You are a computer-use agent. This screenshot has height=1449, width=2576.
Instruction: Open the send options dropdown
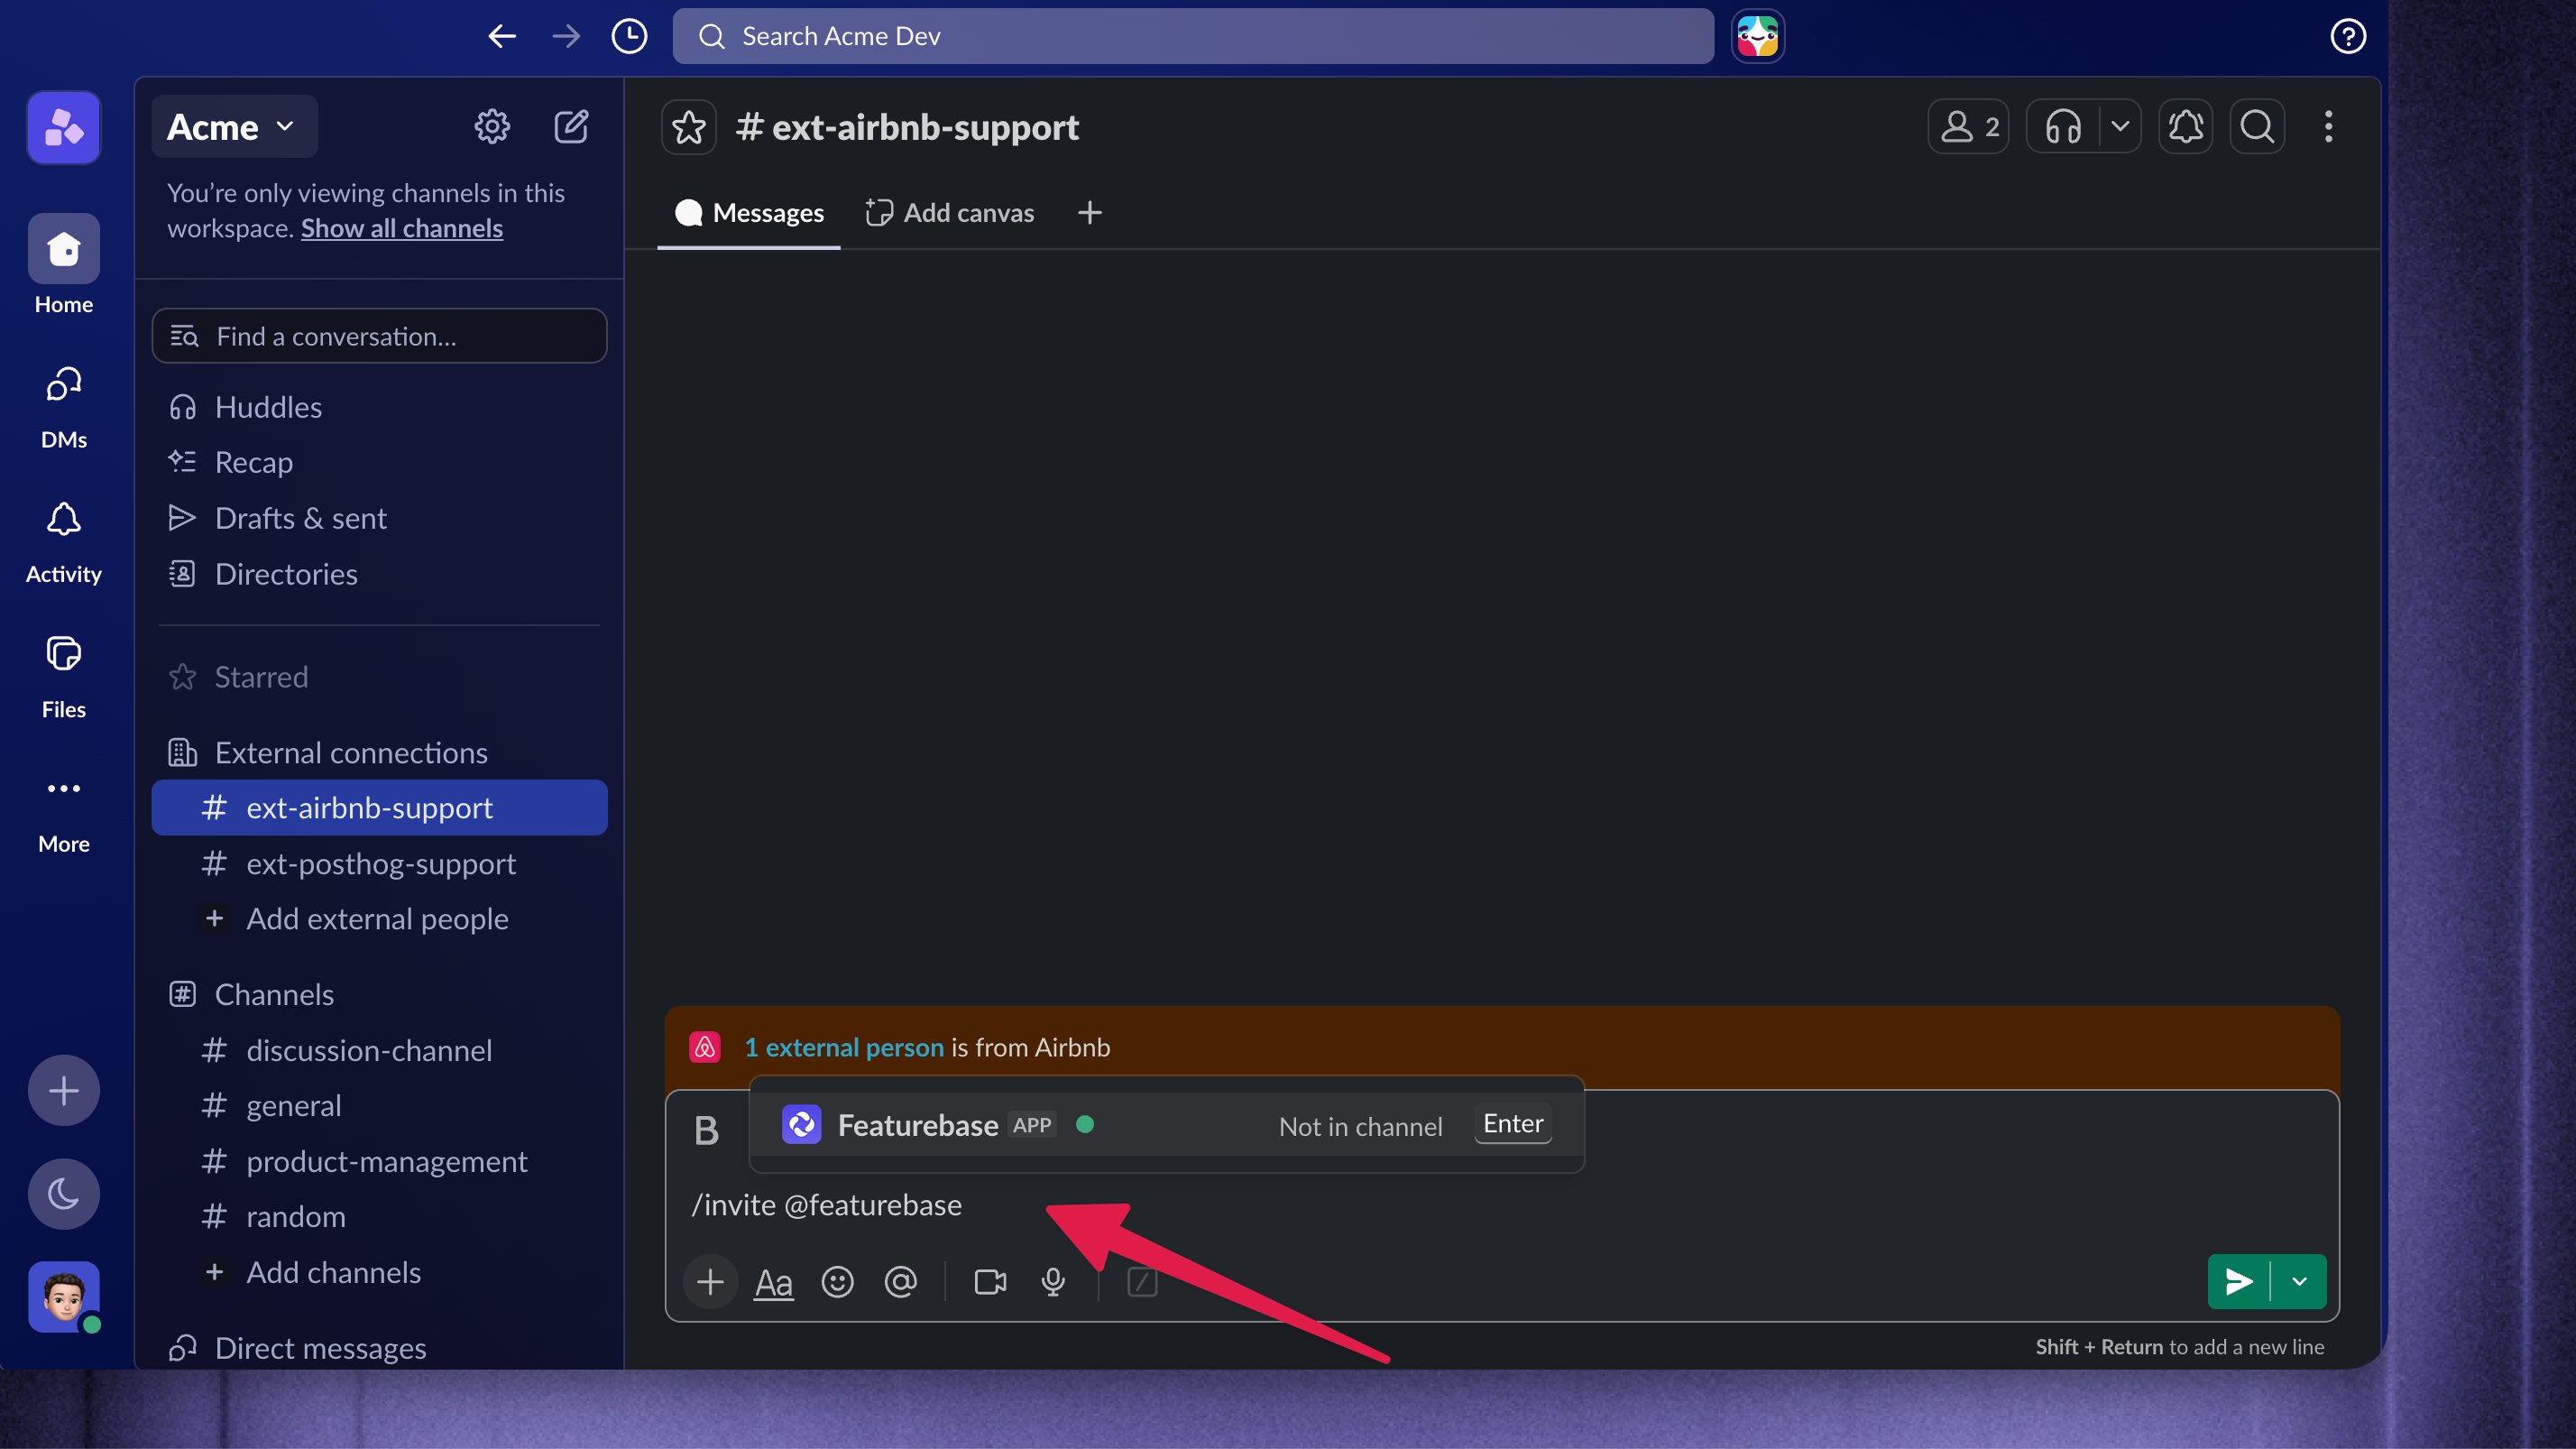2299,1282
